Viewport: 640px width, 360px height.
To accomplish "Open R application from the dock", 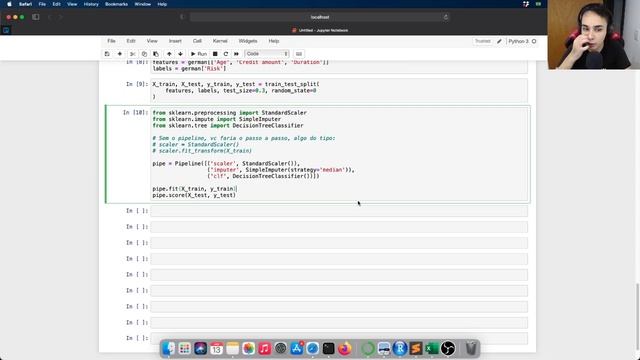I will [x=400, y=349].
